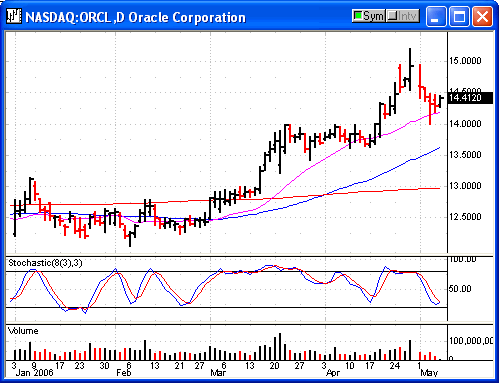Click the Apr month label on date axis

[x=333, y=373]
